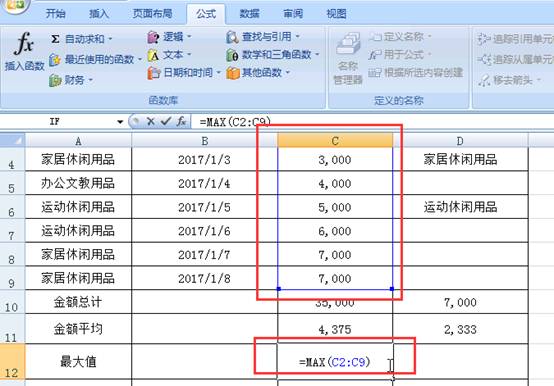
Task: Click the date cell 2017/1/8
Action: [204, 278]
